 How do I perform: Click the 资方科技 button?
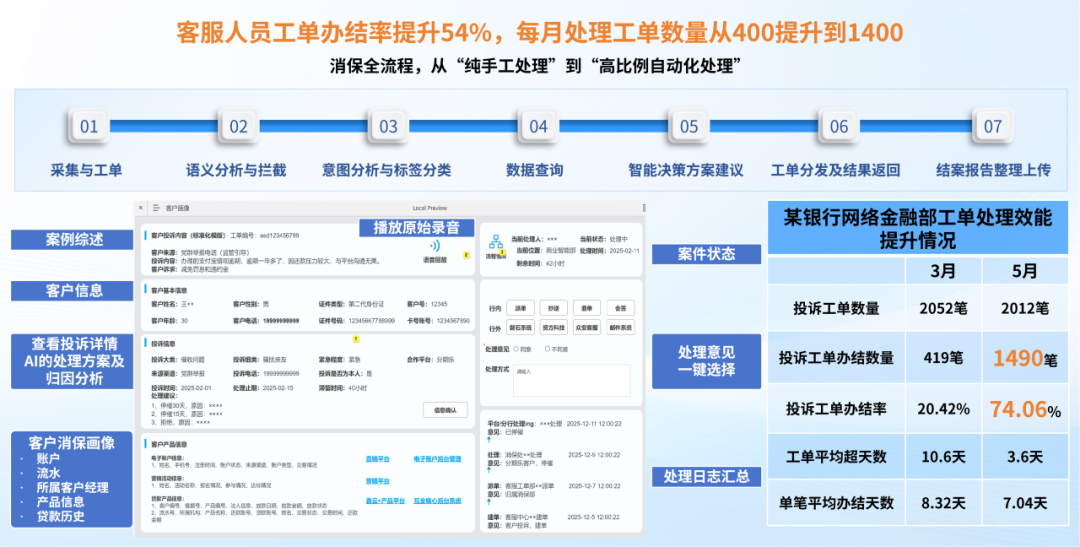click(554, 328)
